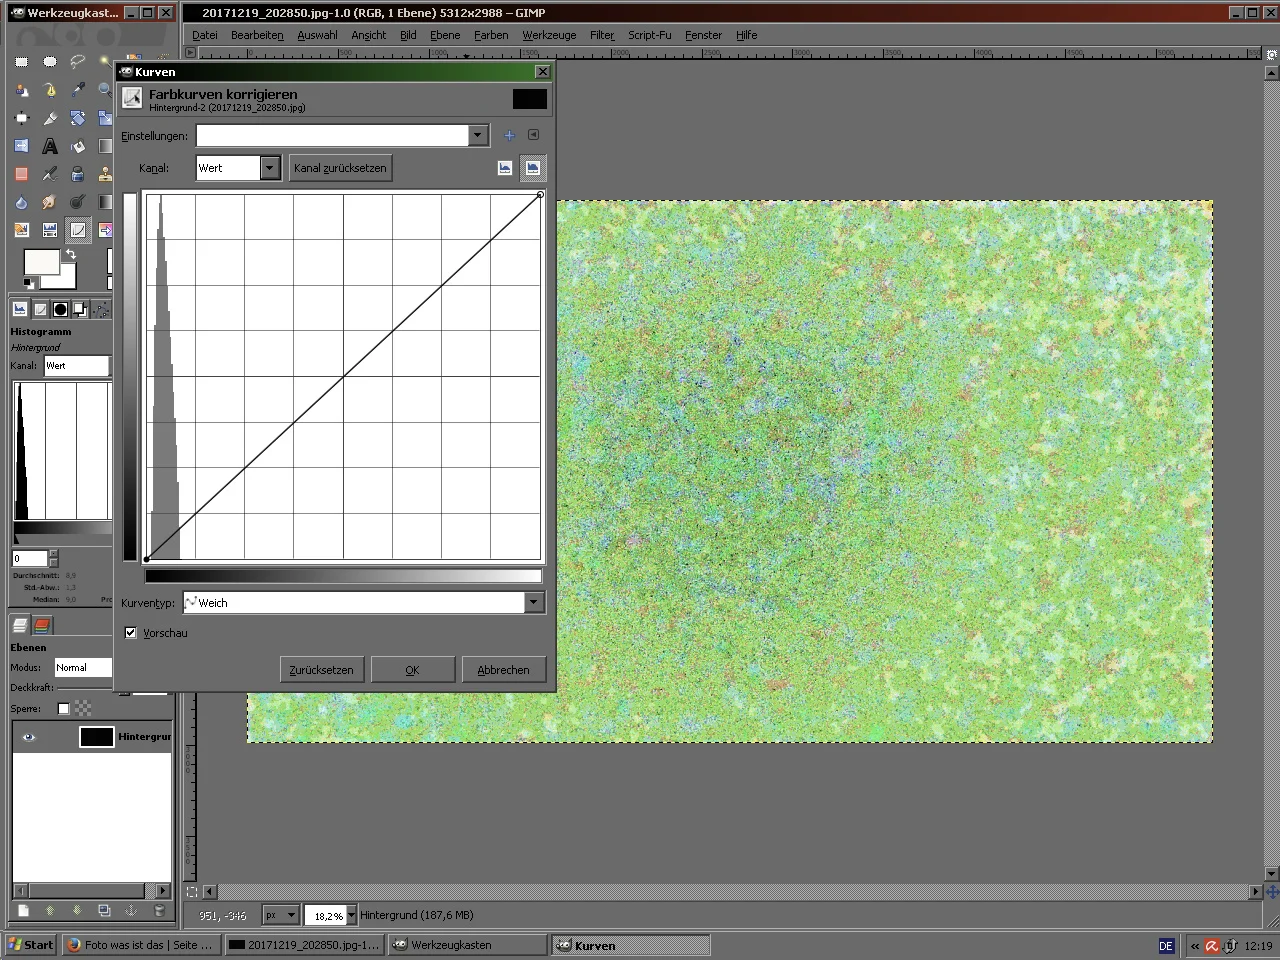Select the Smudge finger tool
Image resolution: width=1280 pixels, height=960 pixels.
50,202
